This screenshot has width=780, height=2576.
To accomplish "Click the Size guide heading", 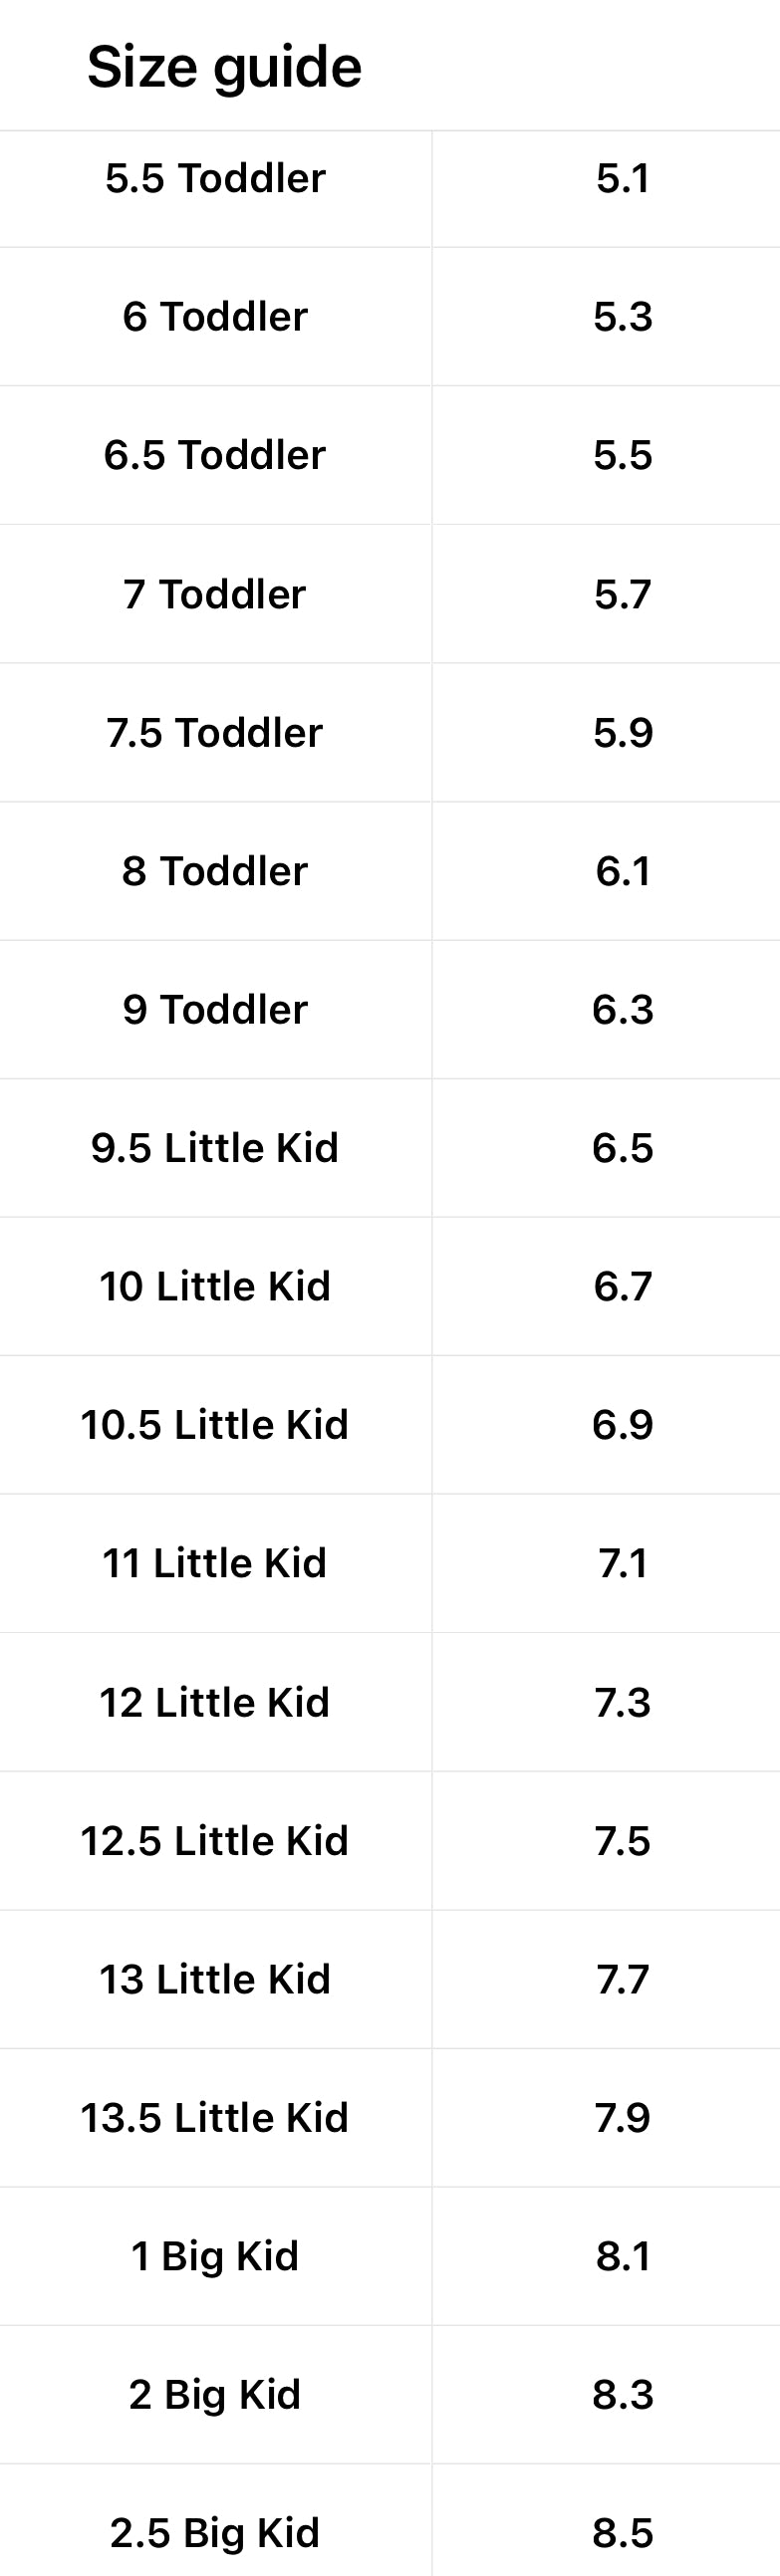I will [224, 67].
